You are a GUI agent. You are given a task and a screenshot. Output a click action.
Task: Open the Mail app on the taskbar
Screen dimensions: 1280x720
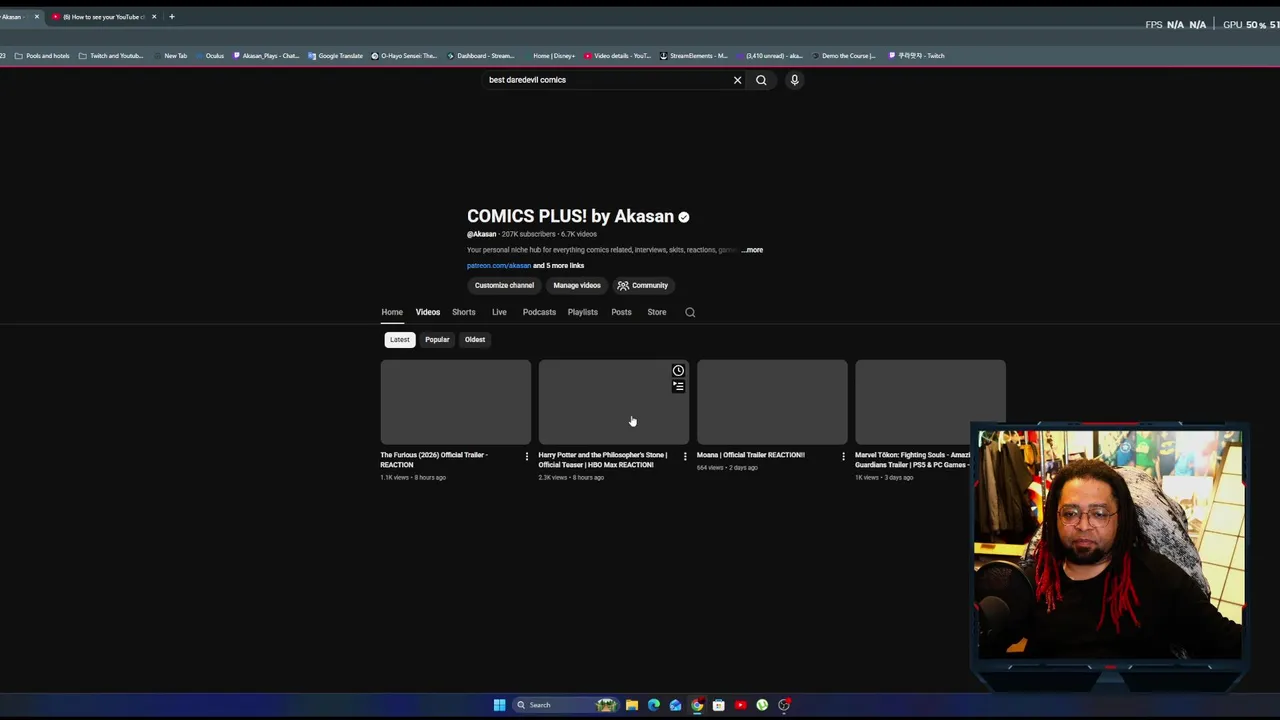tap(675, 705)
